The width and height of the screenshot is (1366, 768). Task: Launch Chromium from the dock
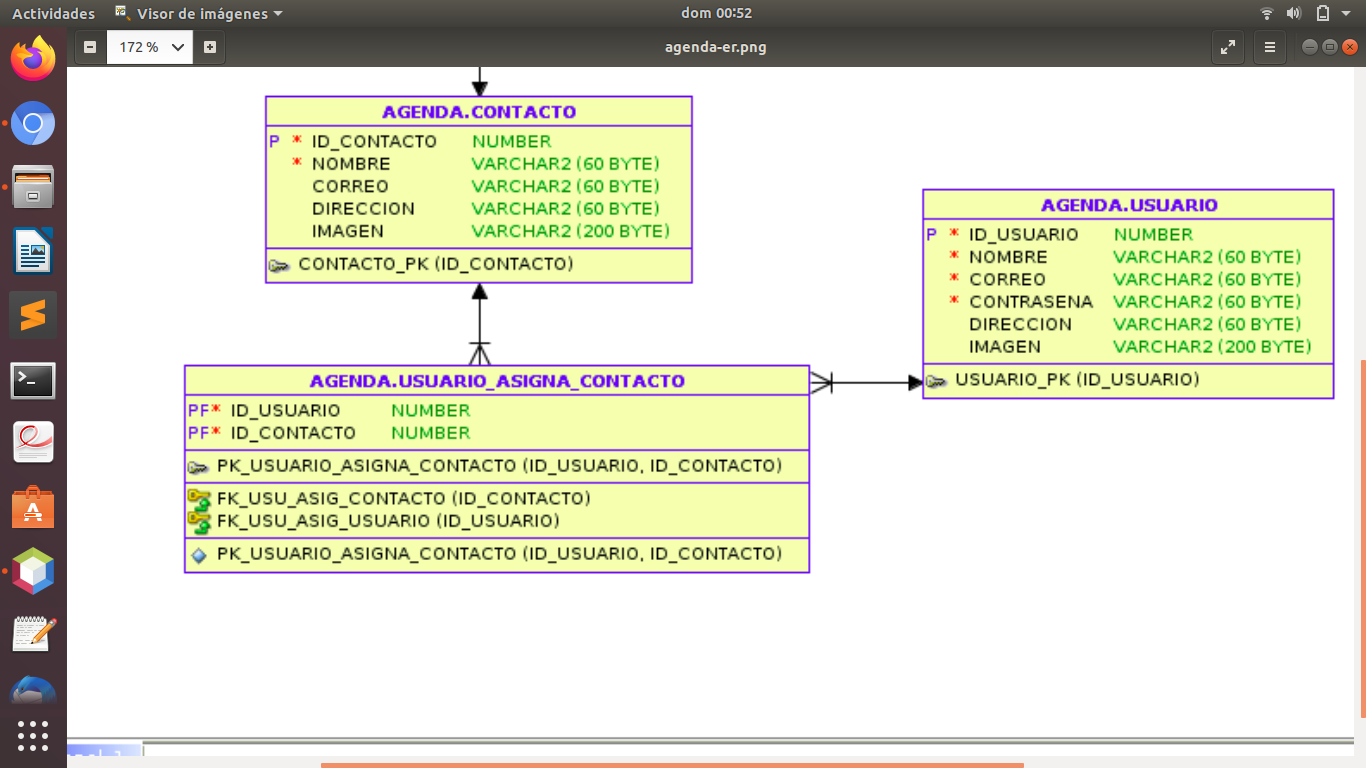33,123
